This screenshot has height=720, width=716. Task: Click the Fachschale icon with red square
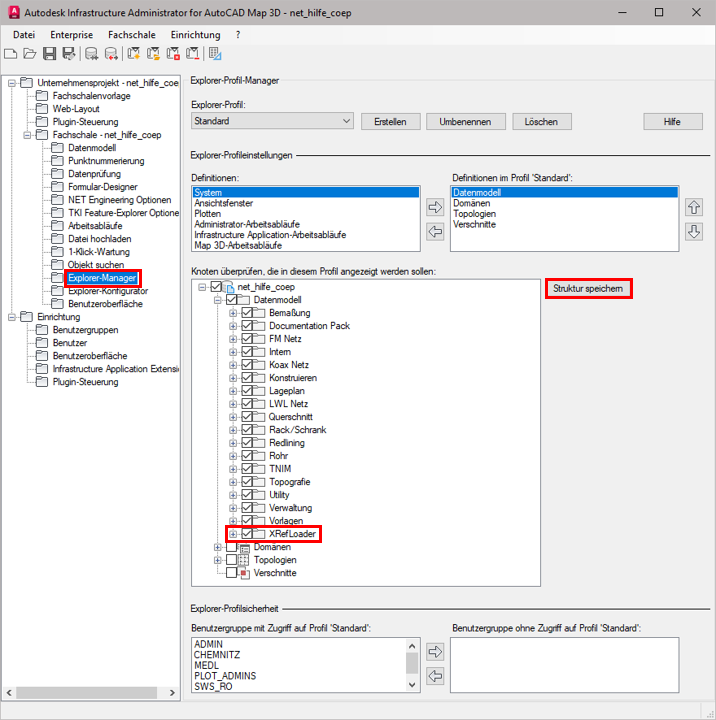coord(173,54)
